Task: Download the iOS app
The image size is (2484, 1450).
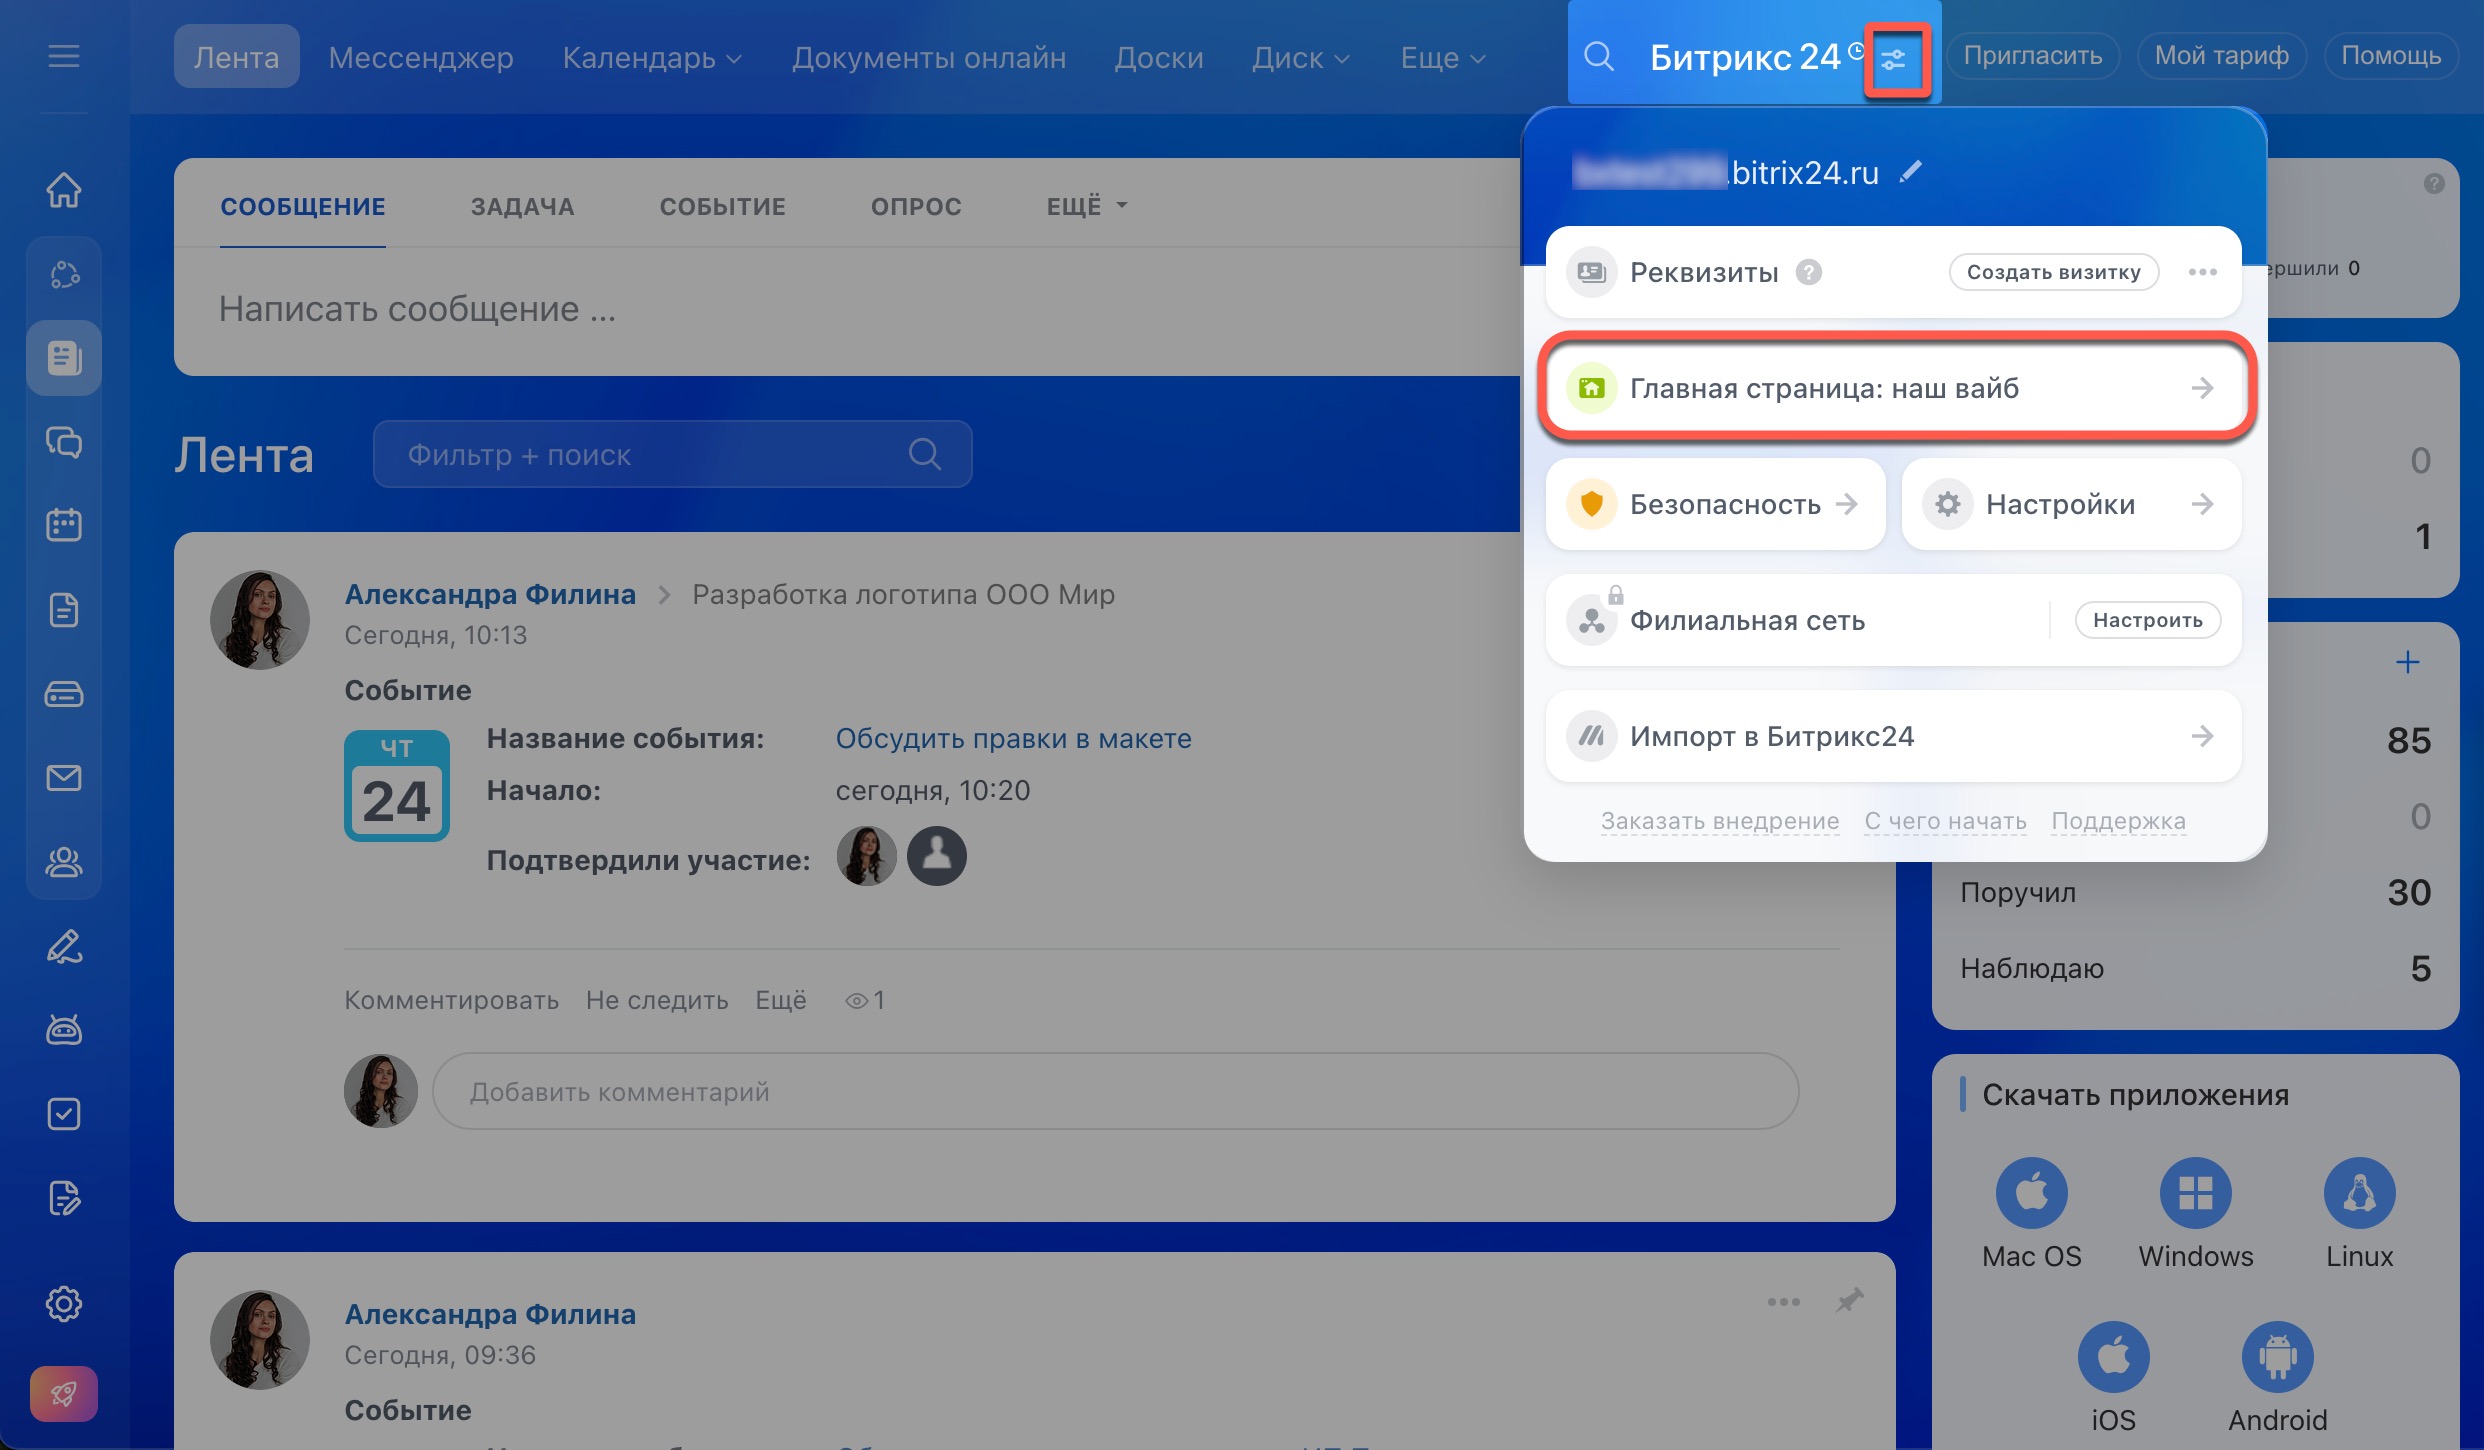Action: point(2114,1357)
